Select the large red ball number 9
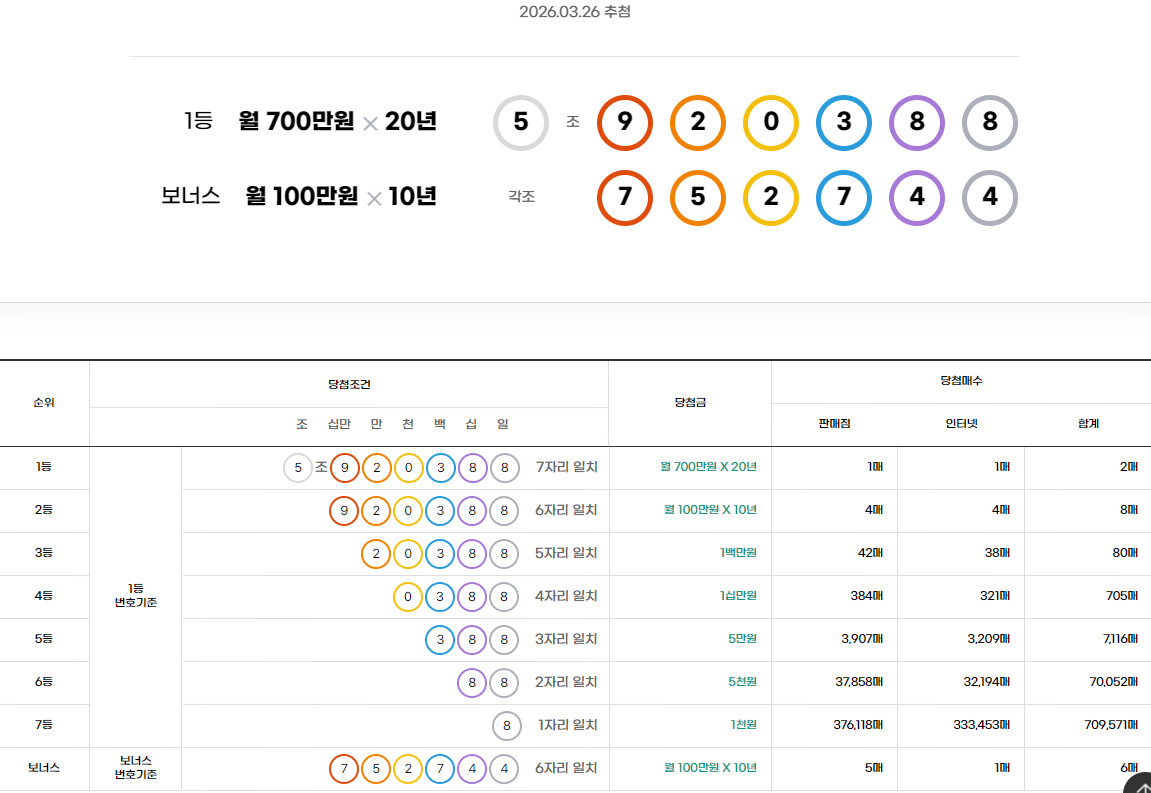This screenshot has width=1151, height=793. (624, 123)
